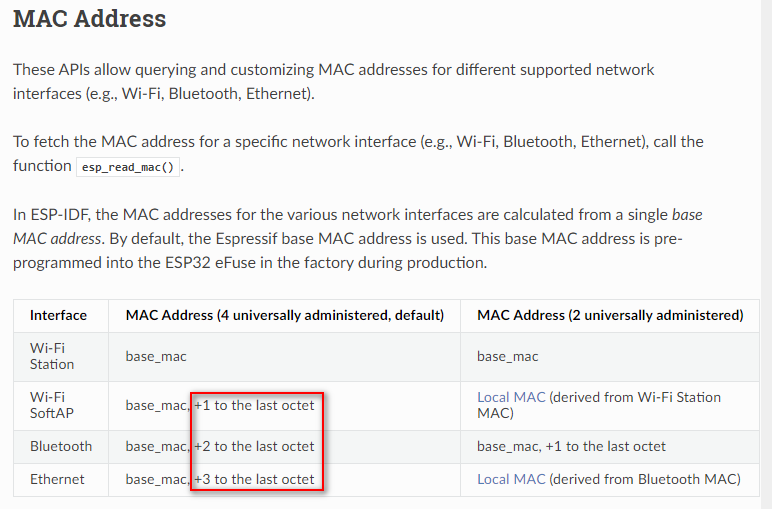
Task: Click base_mac in Wi-Fi Station default column
Action: pyautogui.click(x=156, y=356)
